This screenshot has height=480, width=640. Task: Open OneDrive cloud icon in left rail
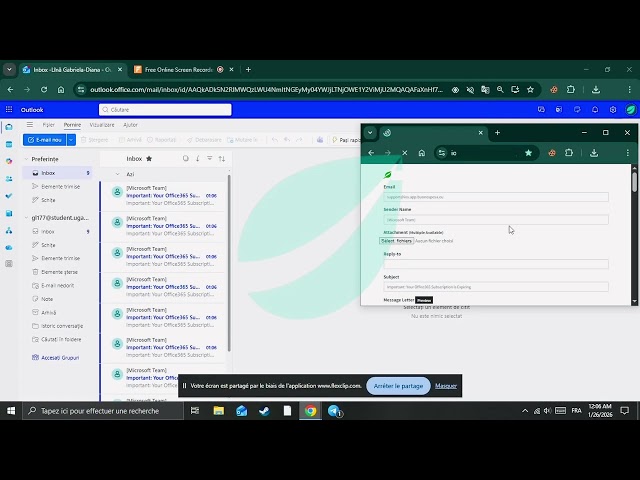pos(9,247)
